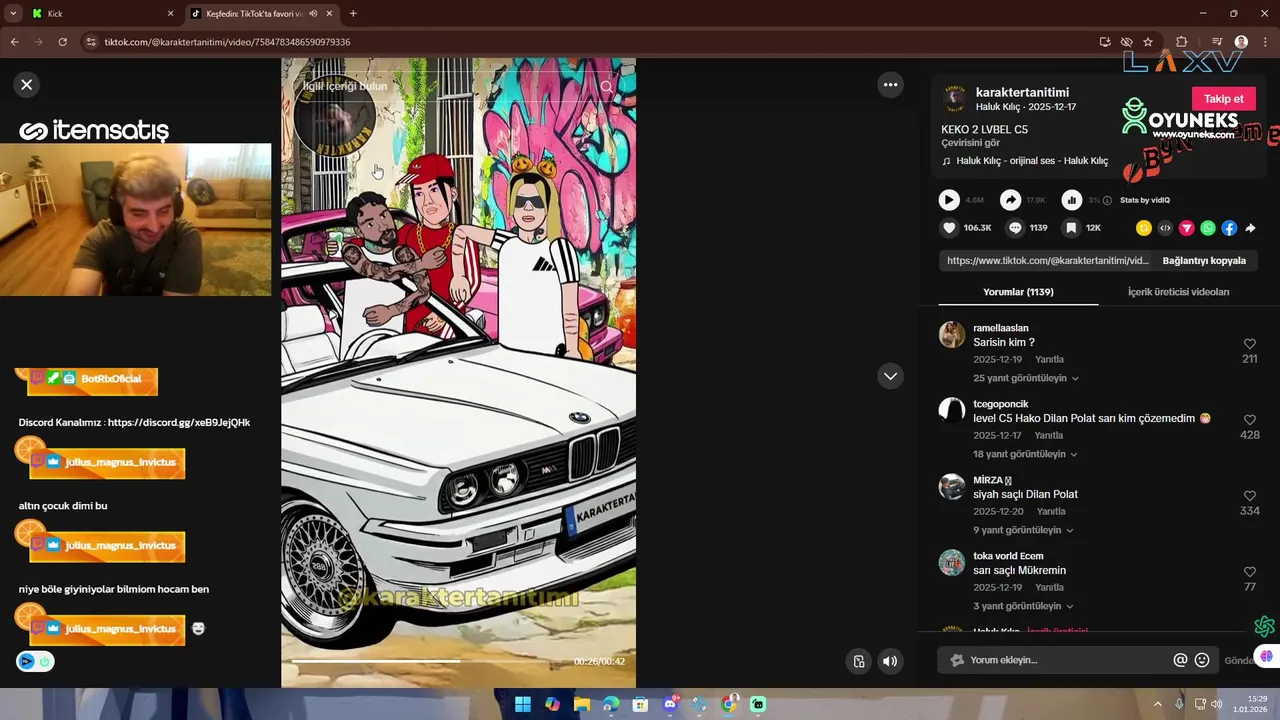This screenshot has height=720, width=1280.
Task: Go to the next video with the down chevron
Action: 890,376
